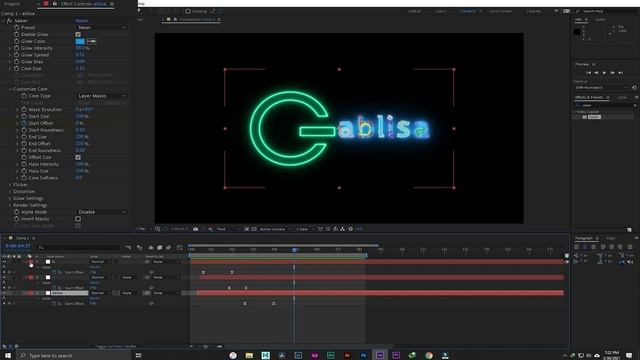Toggle visibility eye of the ablisa layer
This screenshot has height=360, width=640.
tap(4, 293)
